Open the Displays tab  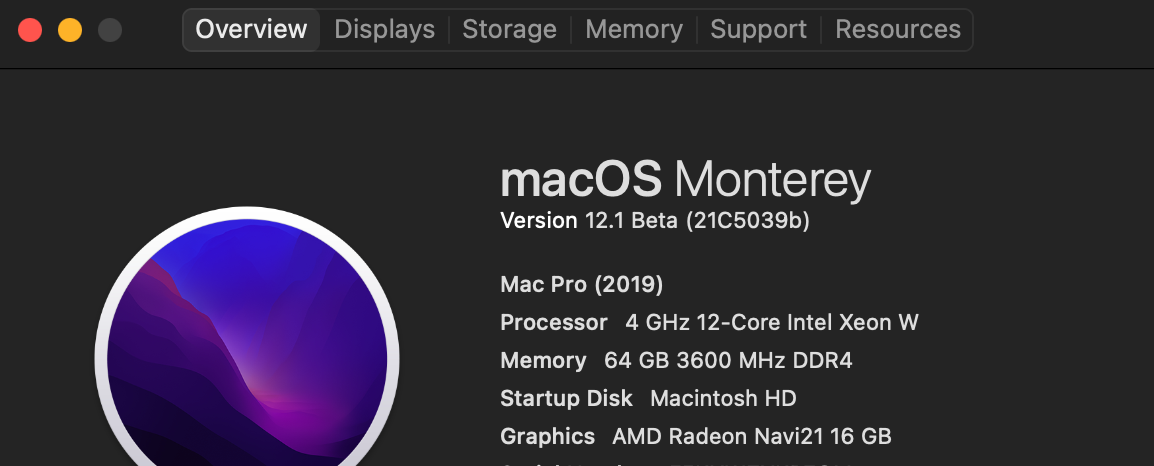click(x=384, y=30)
